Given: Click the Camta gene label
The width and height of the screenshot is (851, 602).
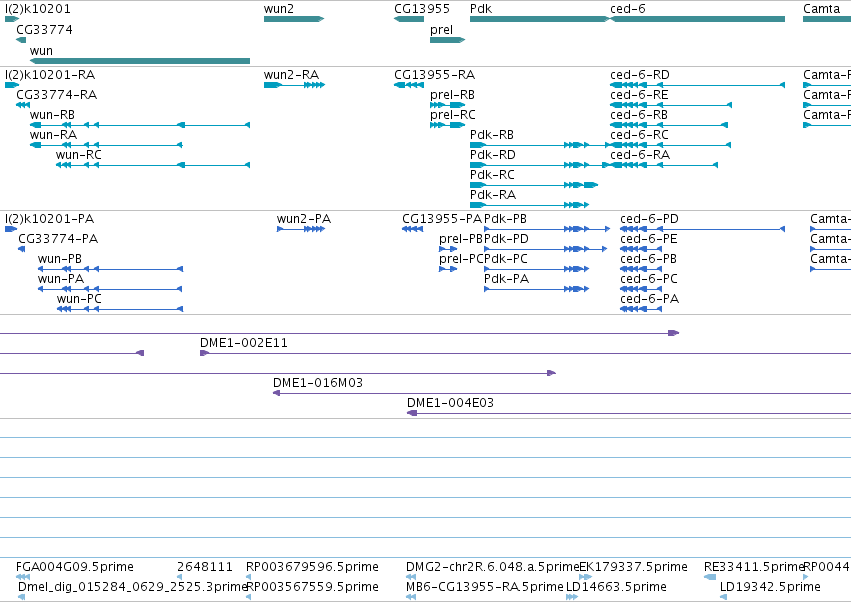Looking at the screenshot, I should point(821,9).
